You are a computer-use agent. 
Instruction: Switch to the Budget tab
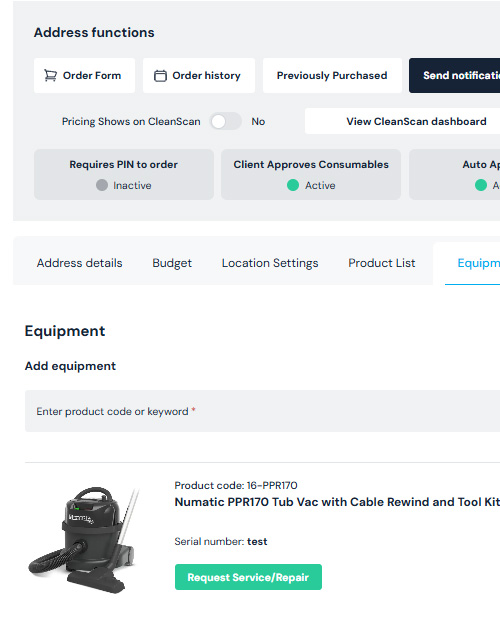(172, 263)
